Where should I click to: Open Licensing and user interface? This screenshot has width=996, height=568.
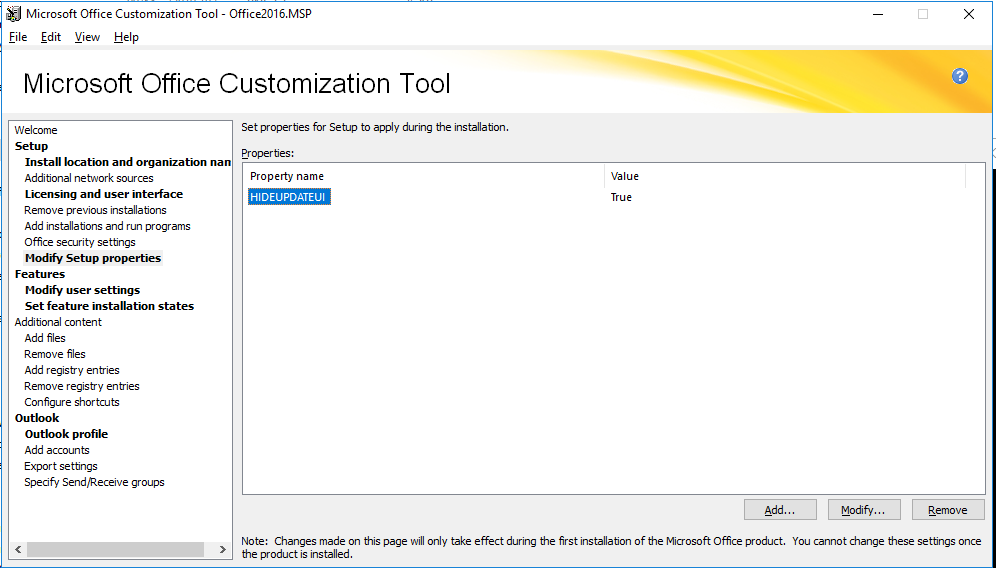point(104,194)
